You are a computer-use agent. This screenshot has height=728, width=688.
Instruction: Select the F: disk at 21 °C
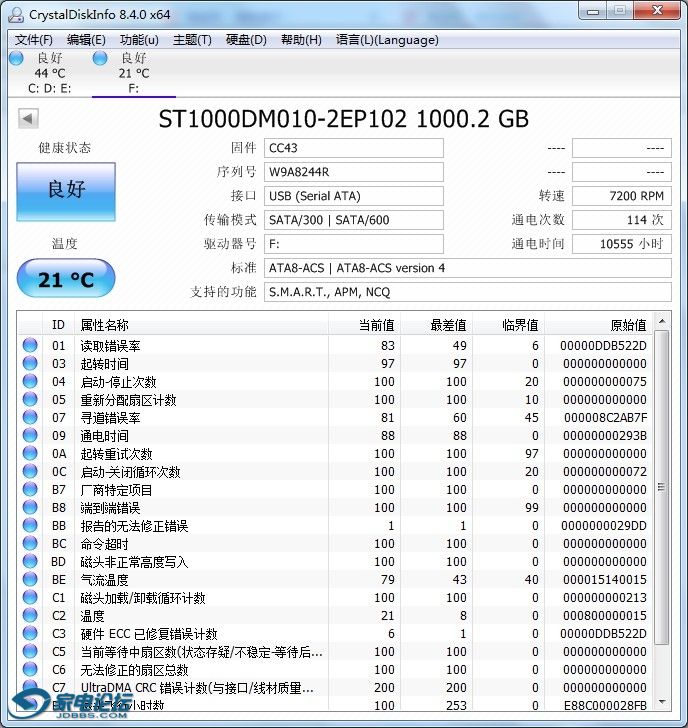pyautogui.click(x=134, y=73)
